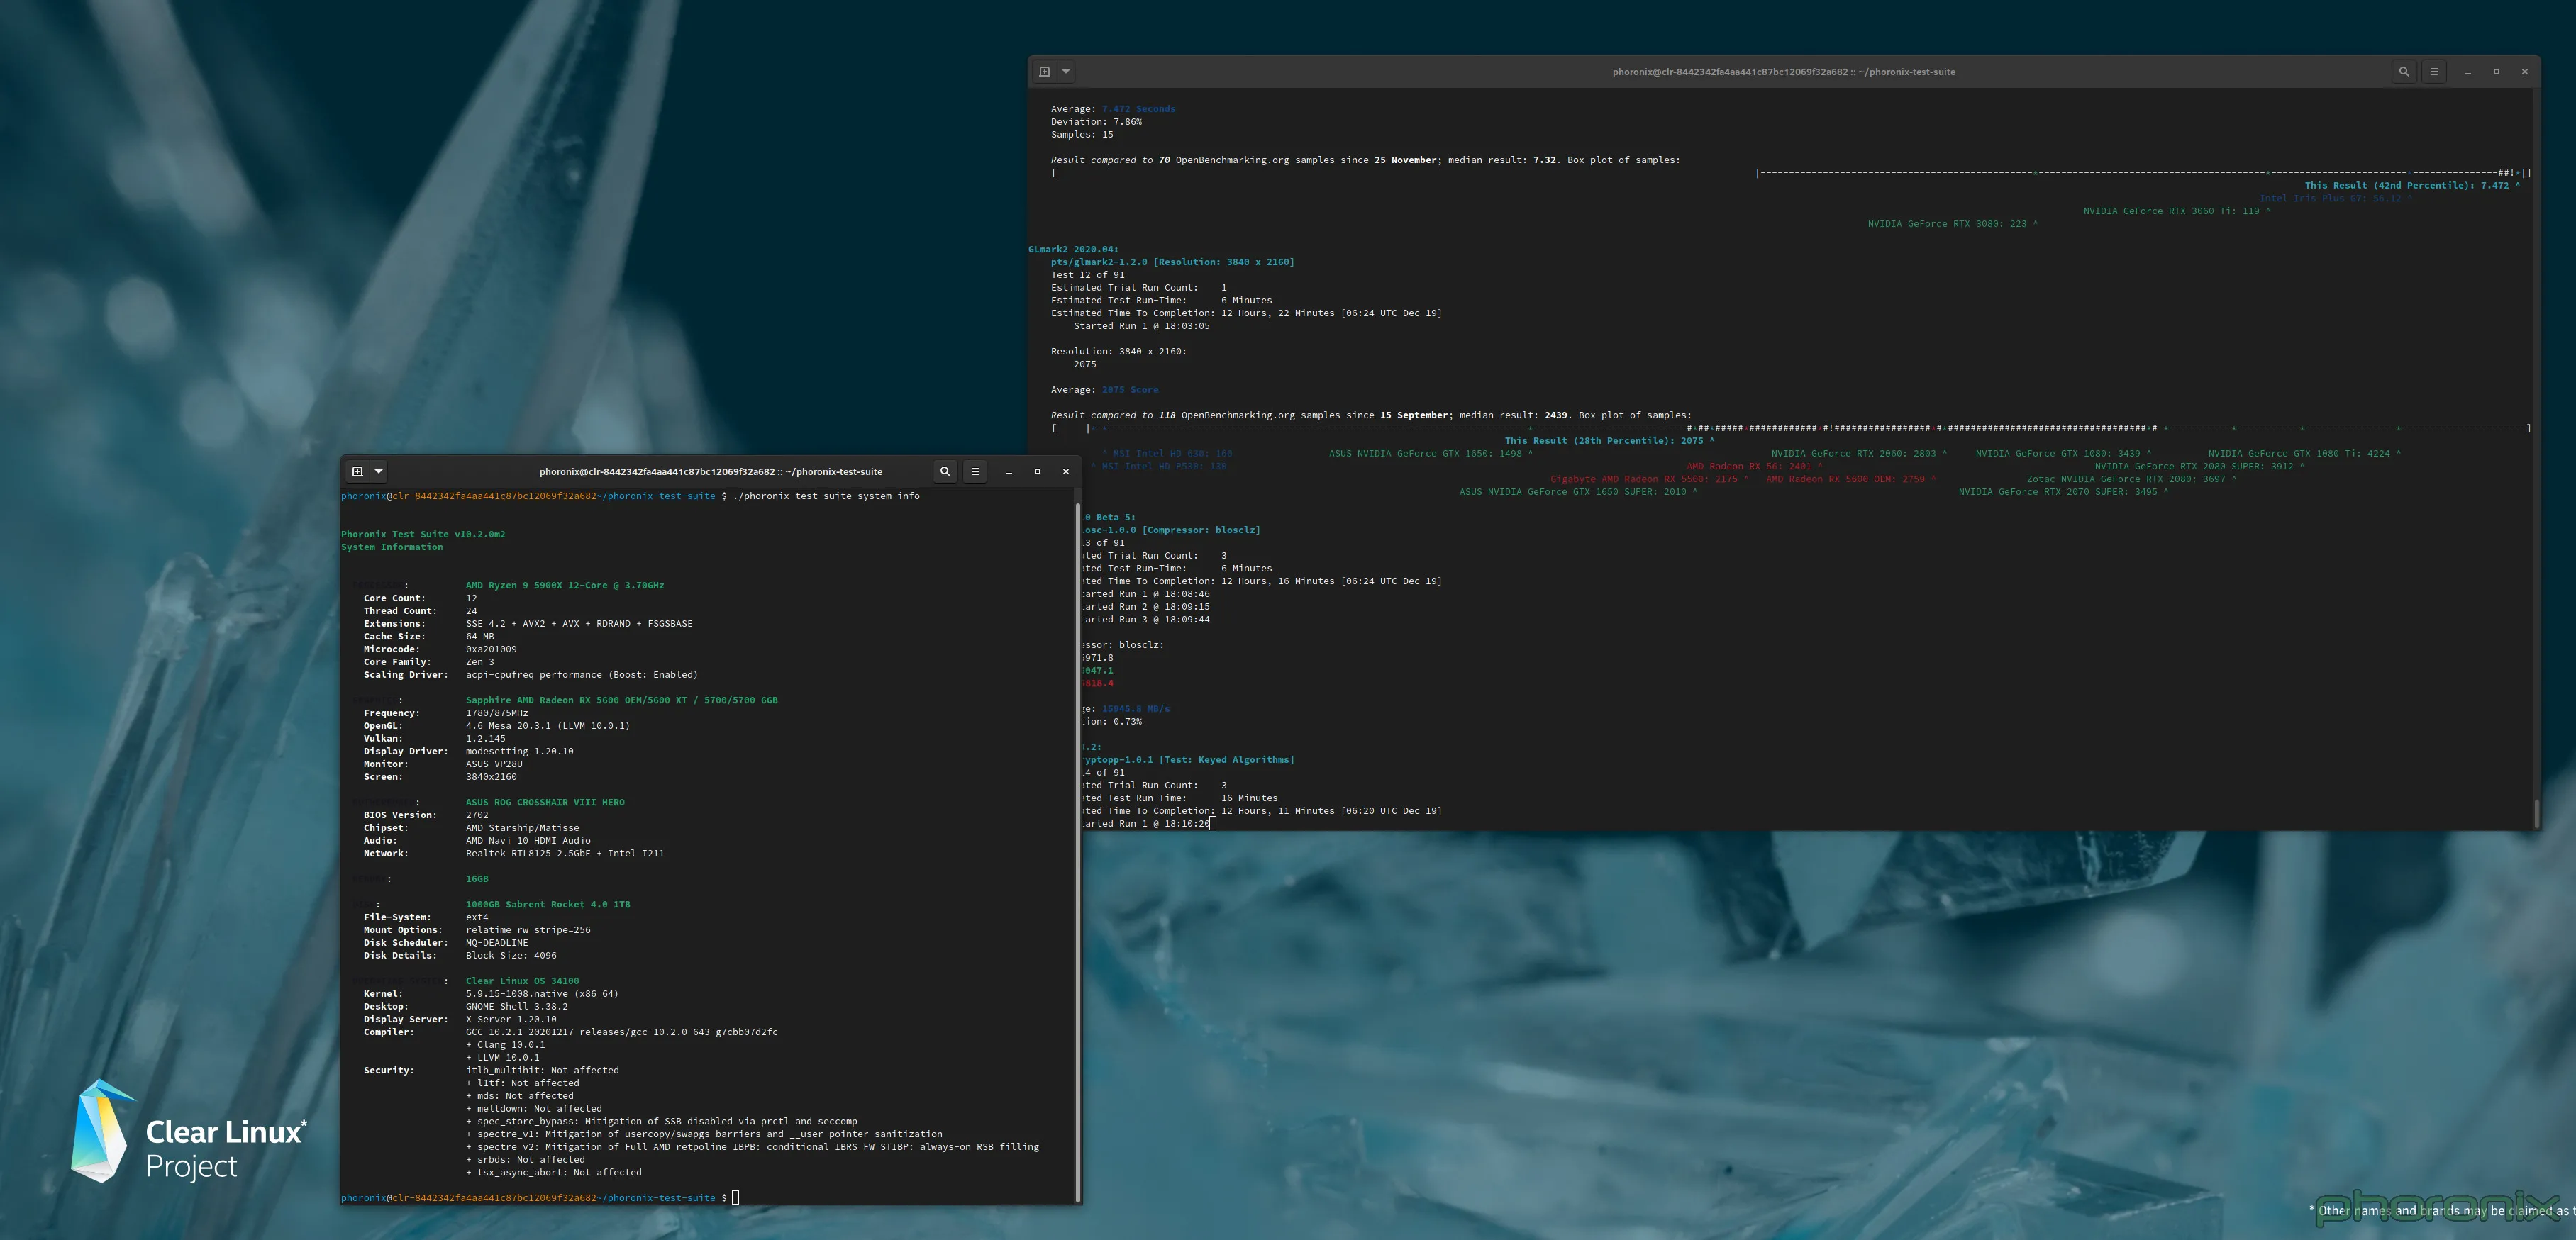
Task: Click This Result 28th Percentile marker
Action: [1606, 440]
